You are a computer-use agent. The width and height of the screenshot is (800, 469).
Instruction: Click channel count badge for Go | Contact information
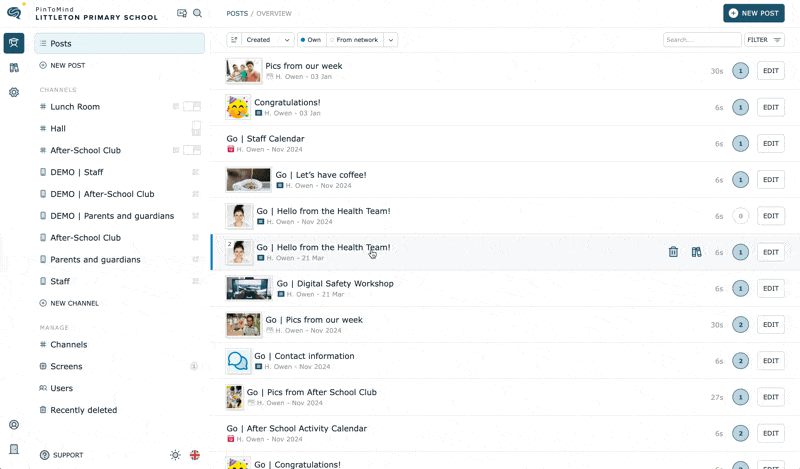tap(740, 361)
